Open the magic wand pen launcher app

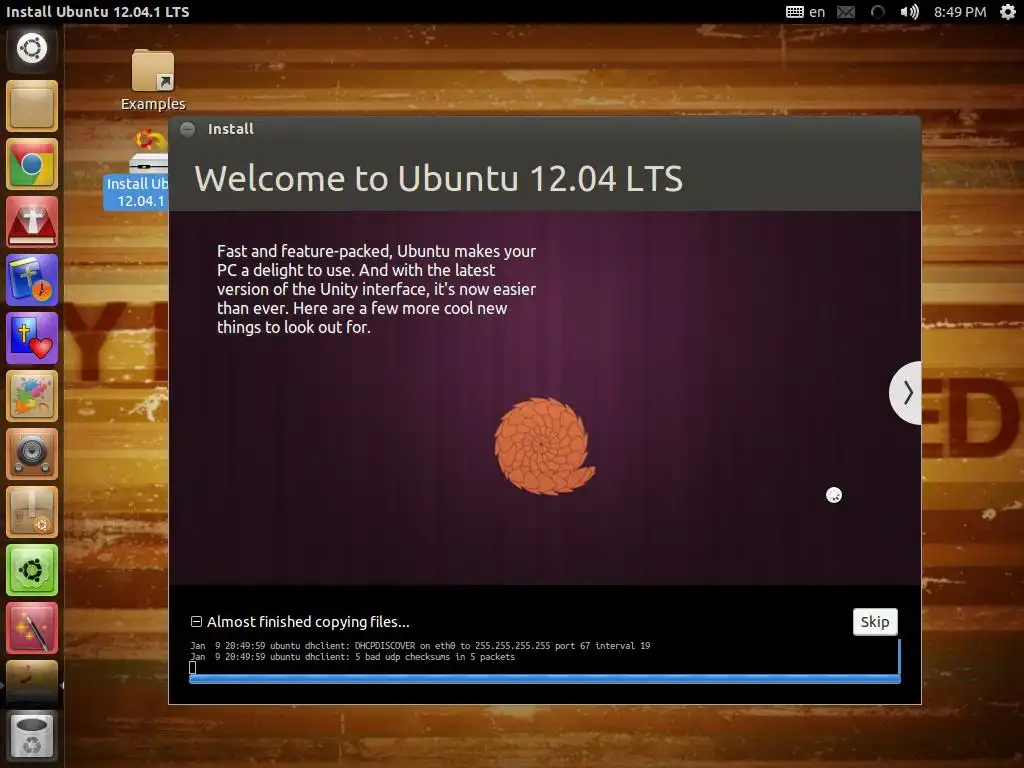(31, 628)
